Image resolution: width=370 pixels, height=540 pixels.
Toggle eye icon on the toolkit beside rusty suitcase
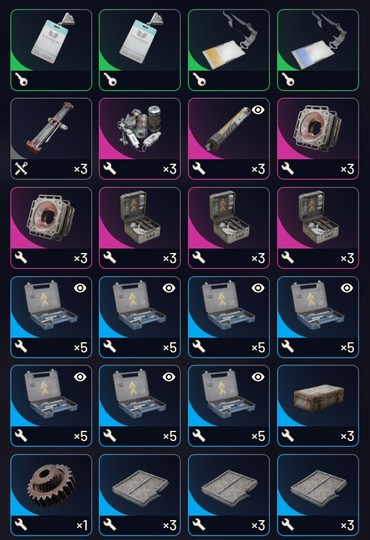point(258,377)
